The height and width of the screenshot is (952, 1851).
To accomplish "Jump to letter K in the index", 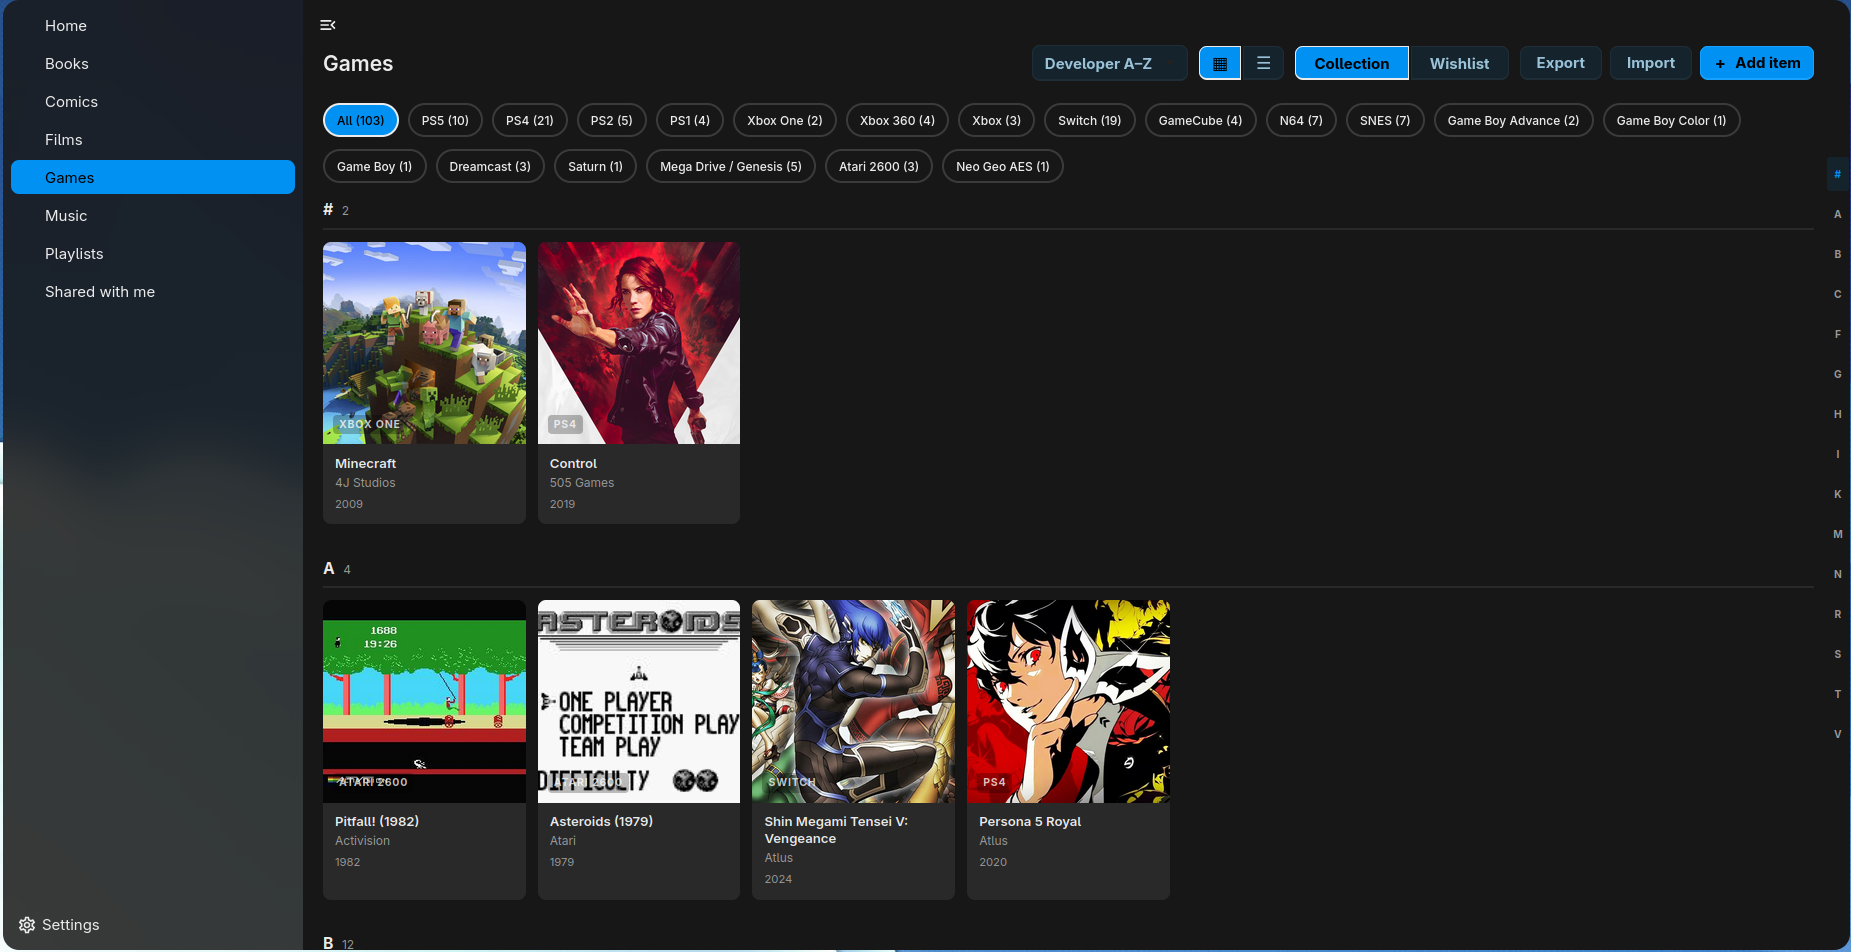I will (x=1837, y=494).
